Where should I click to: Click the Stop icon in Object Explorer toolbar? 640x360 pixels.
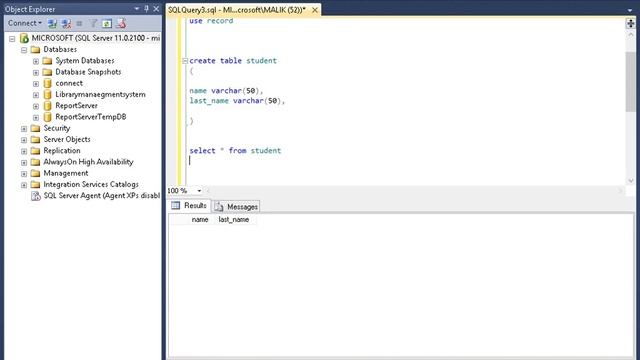(79, 24)
